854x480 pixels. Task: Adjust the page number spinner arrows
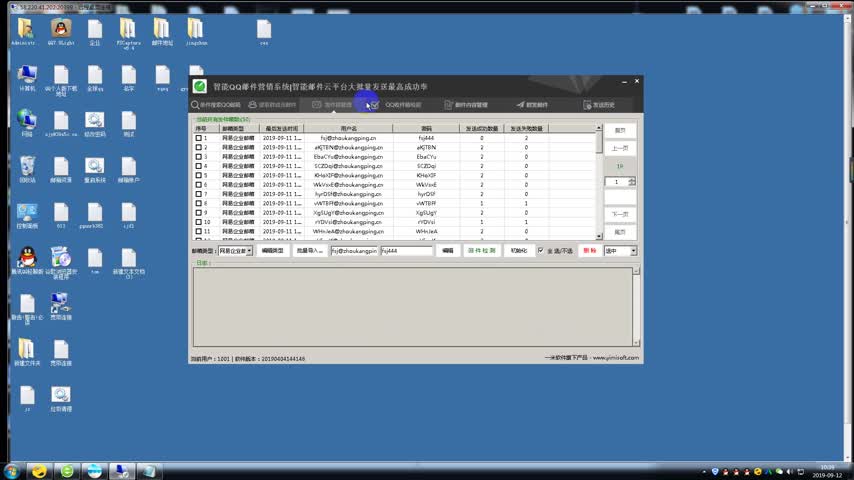(632, 181)
